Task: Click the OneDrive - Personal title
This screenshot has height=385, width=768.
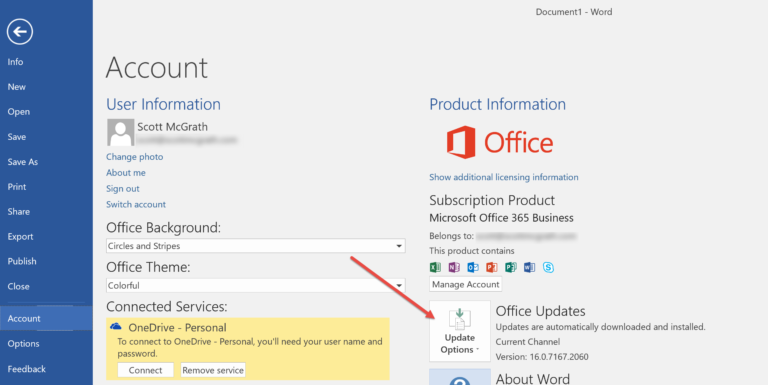Action: 177,327
